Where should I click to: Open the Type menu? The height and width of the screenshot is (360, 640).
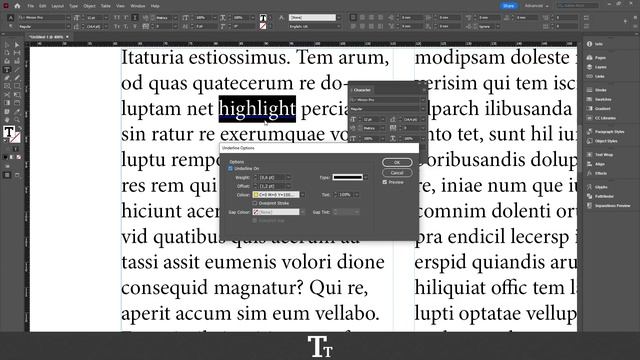73,6
